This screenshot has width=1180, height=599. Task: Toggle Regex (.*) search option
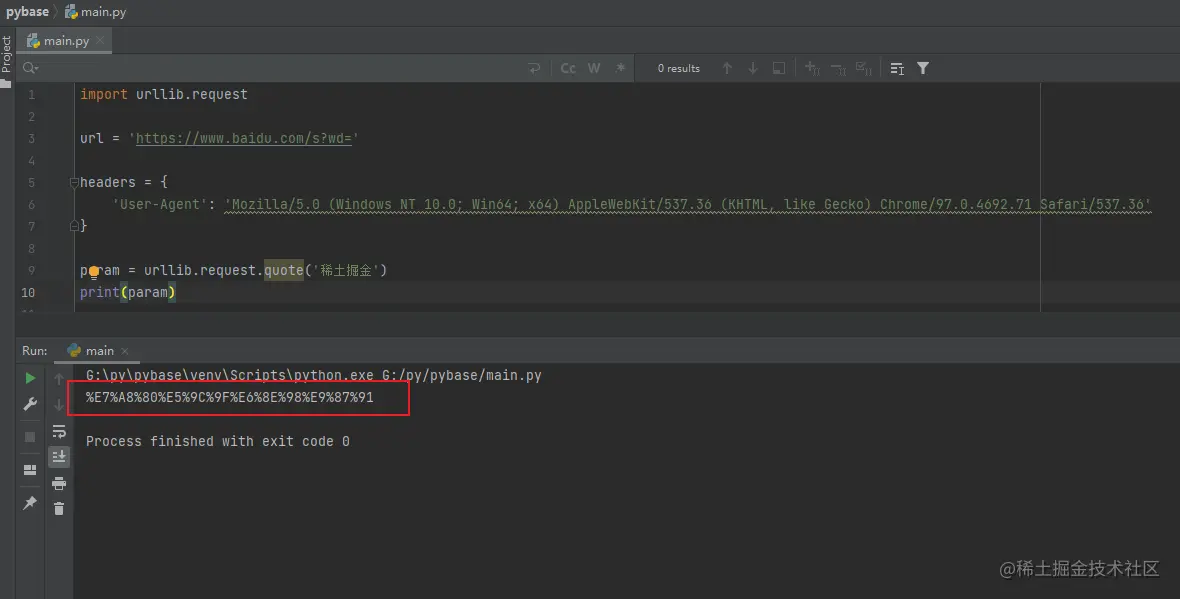click(x=620, y=68)
